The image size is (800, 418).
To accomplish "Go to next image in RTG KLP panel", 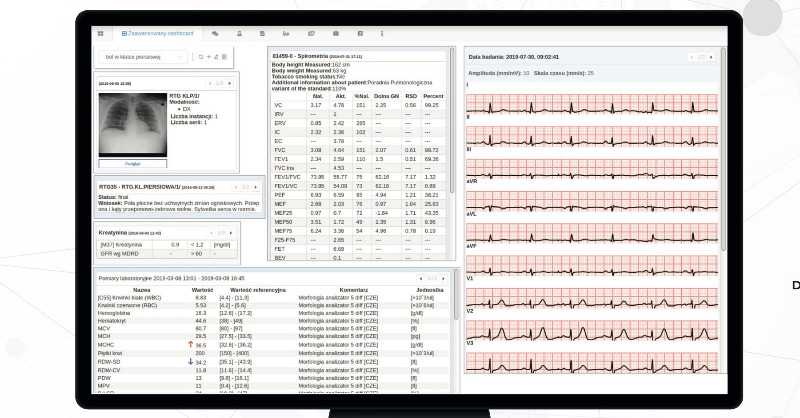I will click(x=230, y=83).
